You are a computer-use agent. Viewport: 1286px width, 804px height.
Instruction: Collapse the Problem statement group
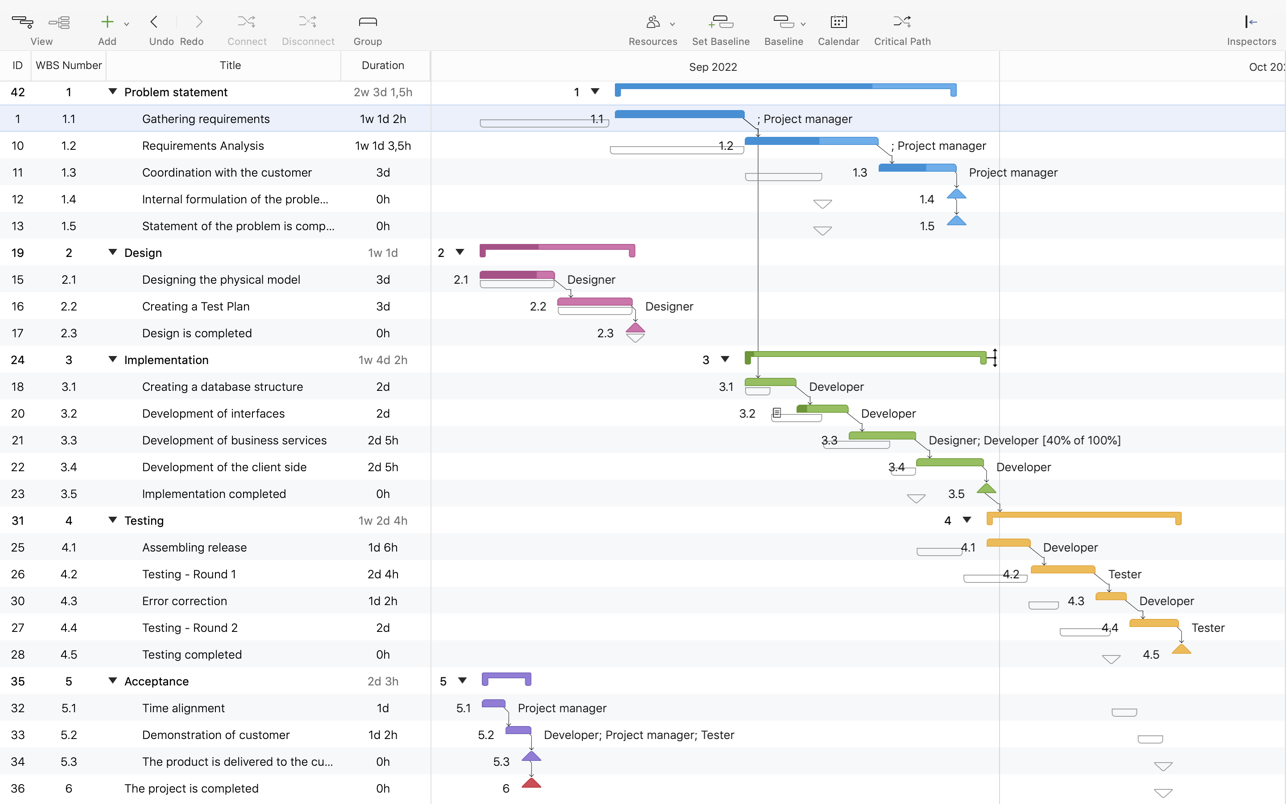112,92
